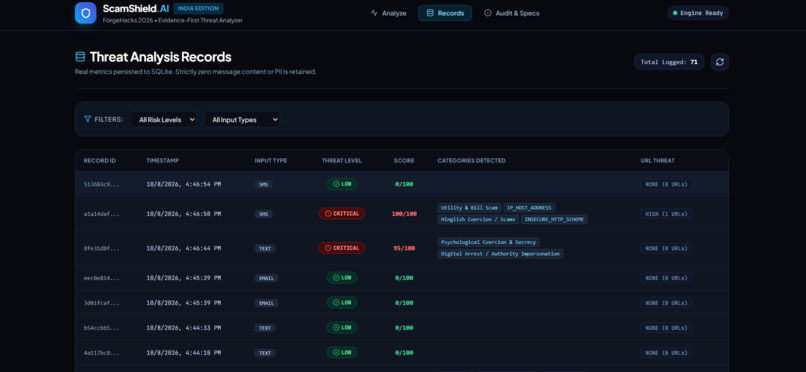Click the EMAIL type tag in row eec0e814

point(266,278)
